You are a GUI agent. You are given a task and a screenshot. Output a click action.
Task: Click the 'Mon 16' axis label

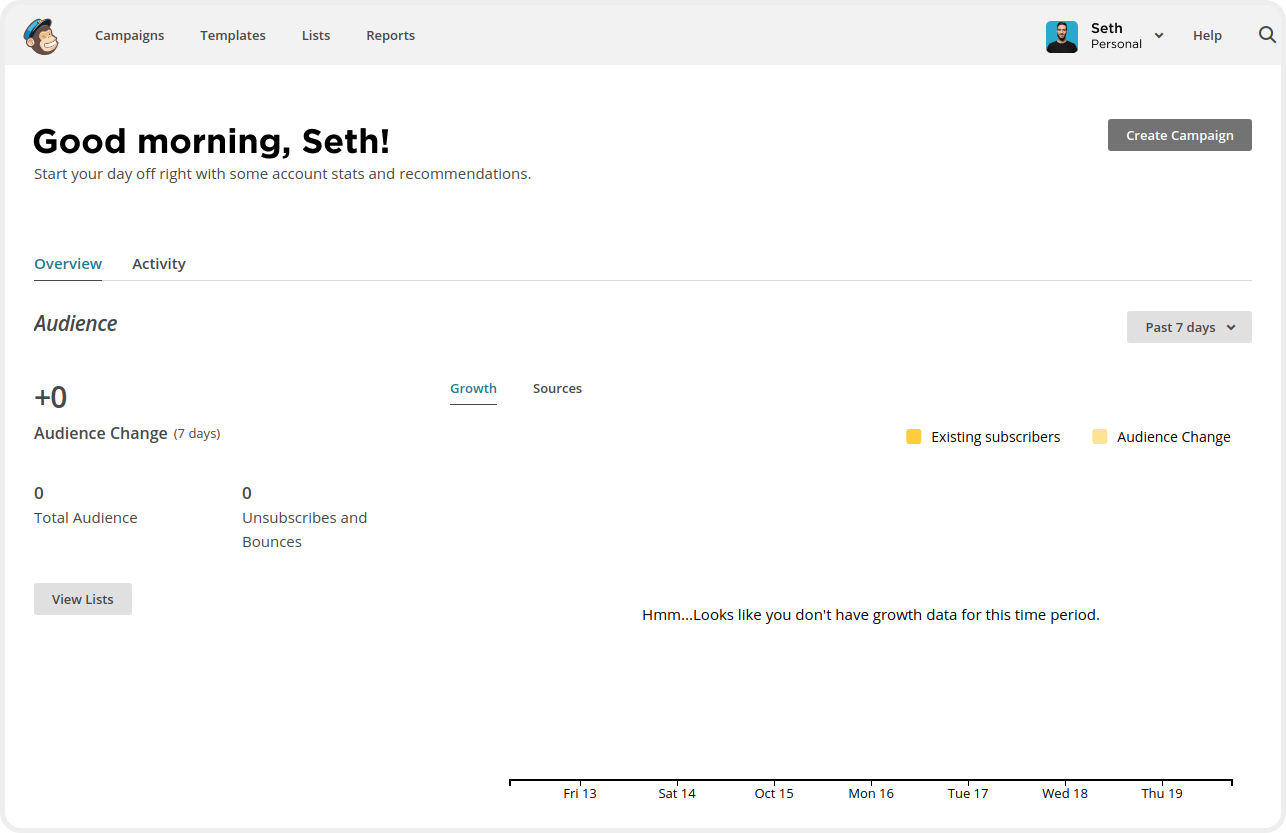tap(871, 793)
